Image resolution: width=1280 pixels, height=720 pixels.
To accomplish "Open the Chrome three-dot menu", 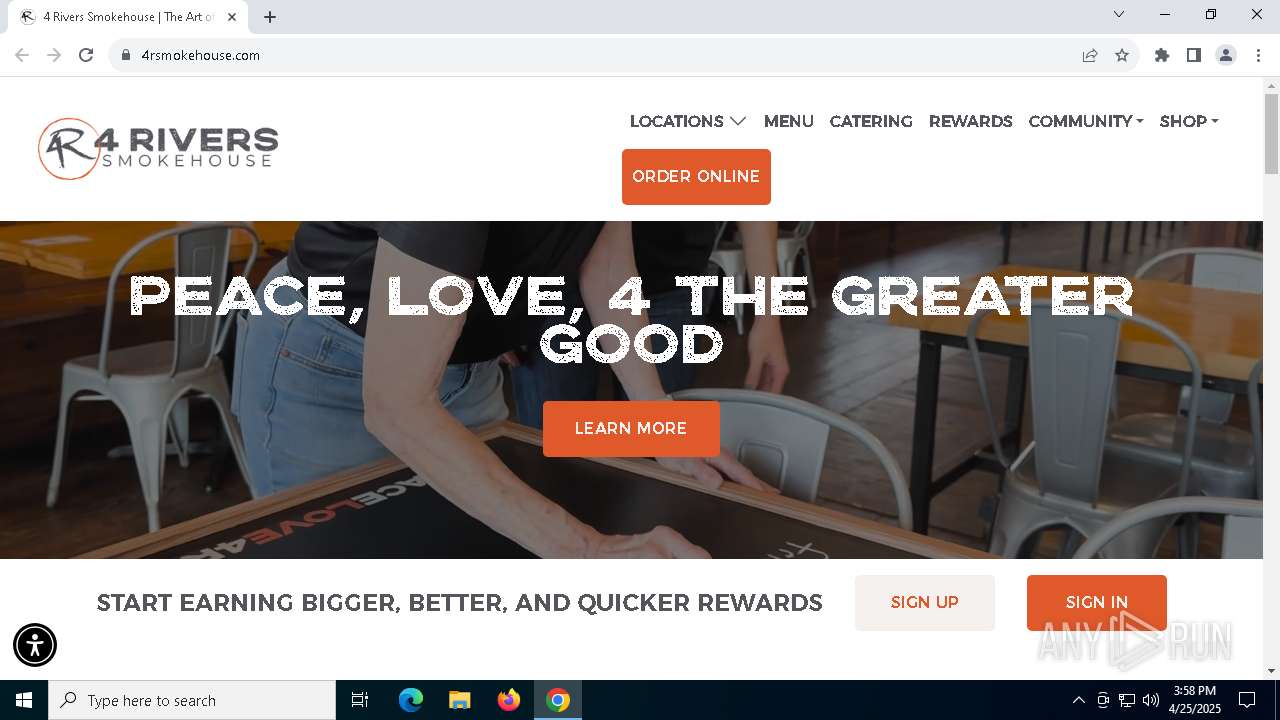I will point(1258,55).
